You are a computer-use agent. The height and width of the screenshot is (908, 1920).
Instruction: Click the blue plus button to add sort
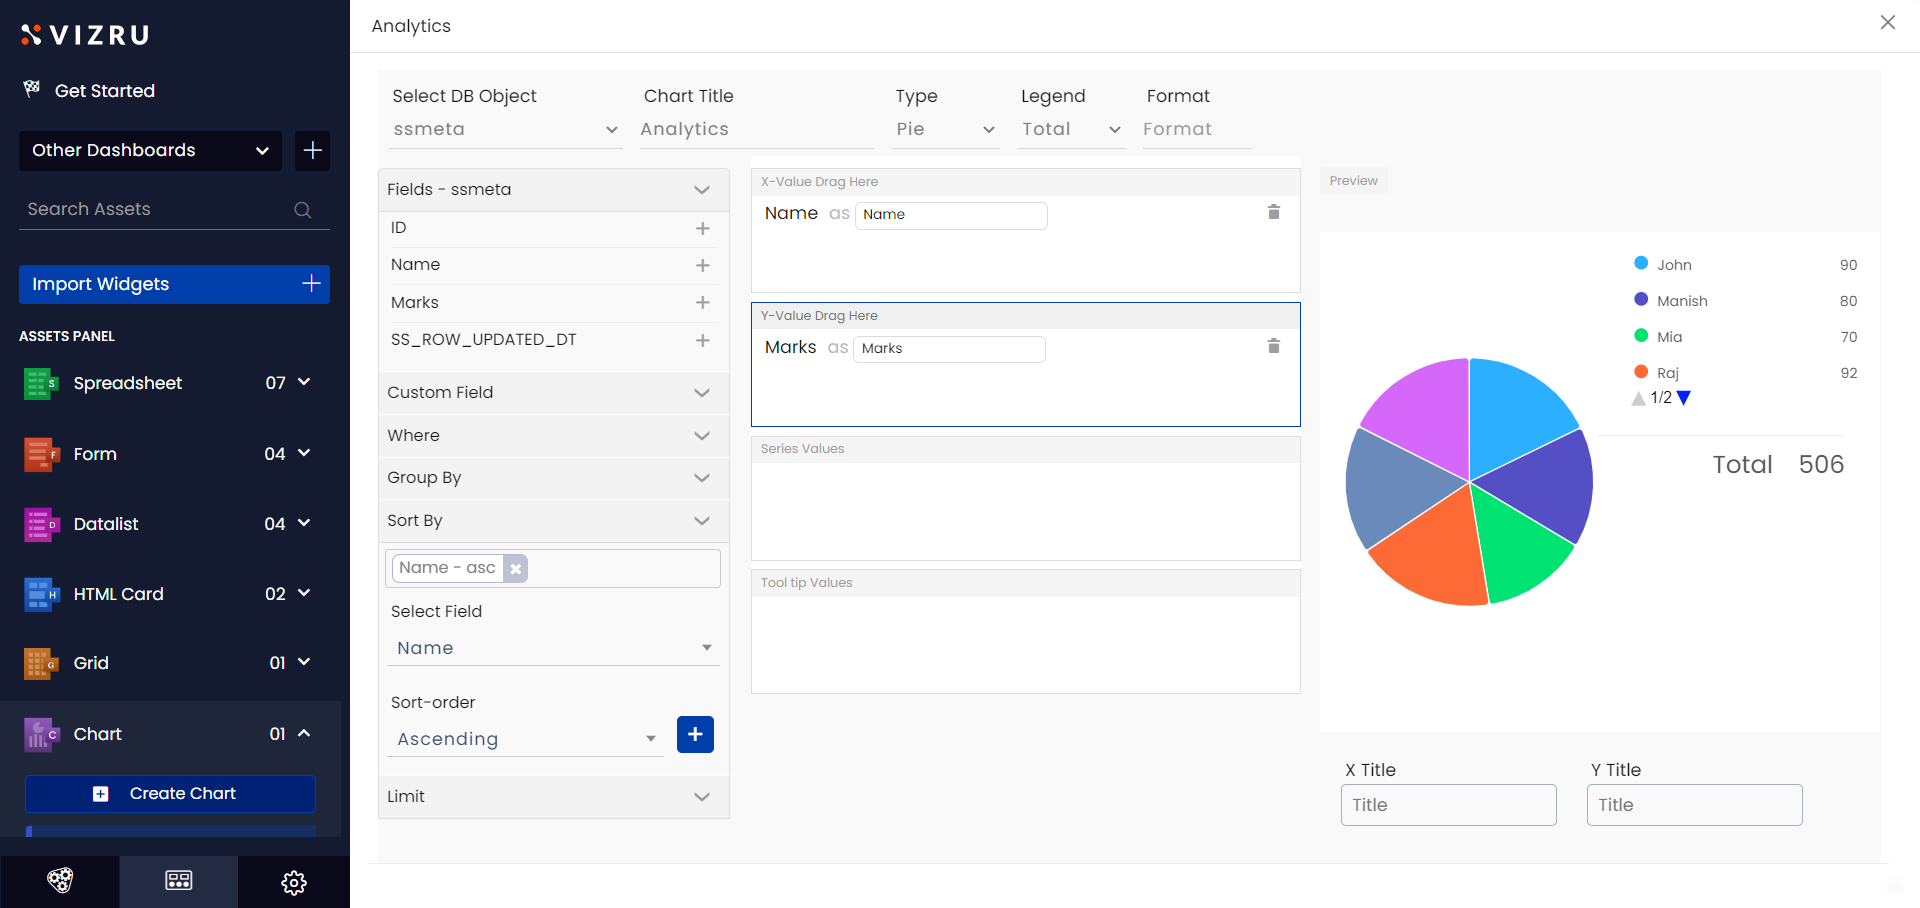[x=695, y=735]
